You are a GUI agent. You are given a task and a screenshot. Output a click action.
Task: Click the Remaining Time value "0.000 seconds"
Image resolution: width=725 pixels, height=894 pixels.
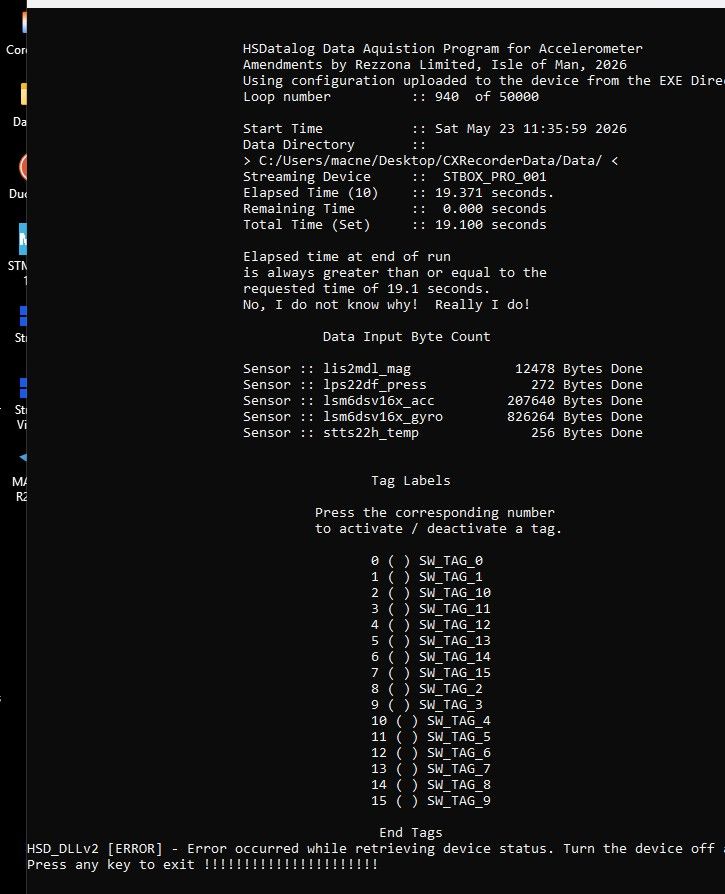point(495,209)
